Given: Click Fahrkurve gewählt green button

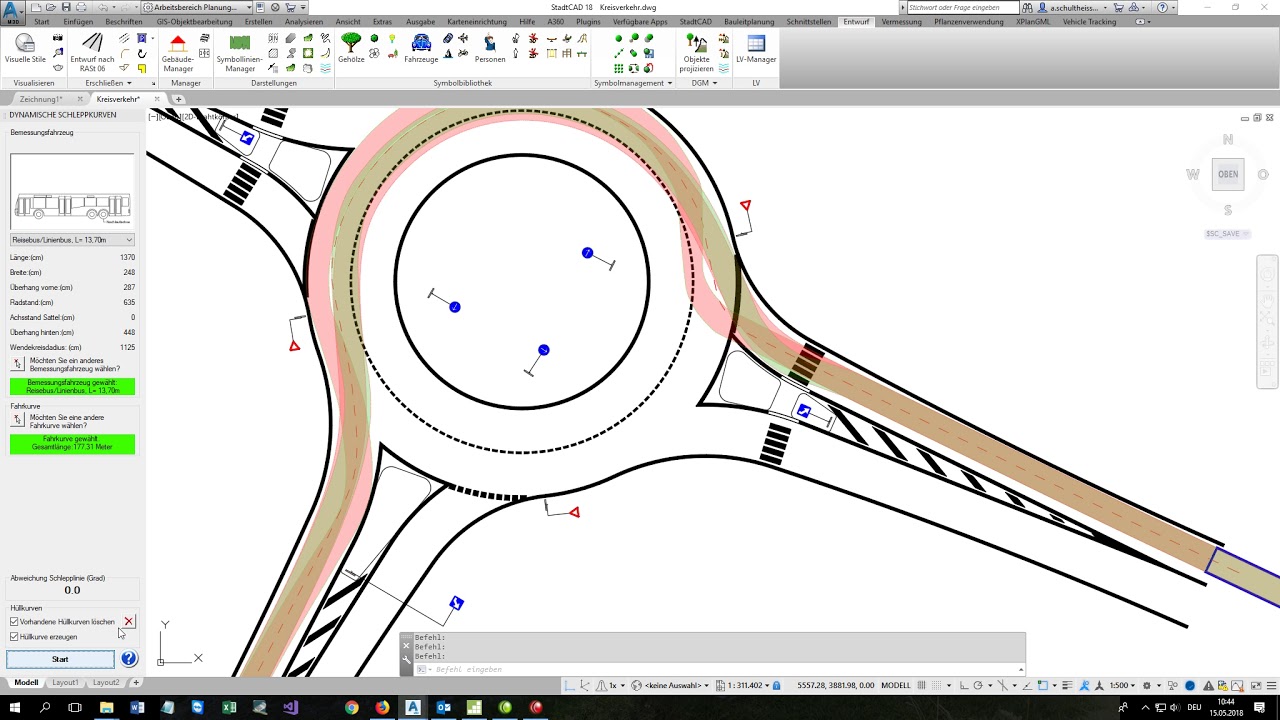Looking at the screenshot, I should pyautogui.click(x=72, y=443).
